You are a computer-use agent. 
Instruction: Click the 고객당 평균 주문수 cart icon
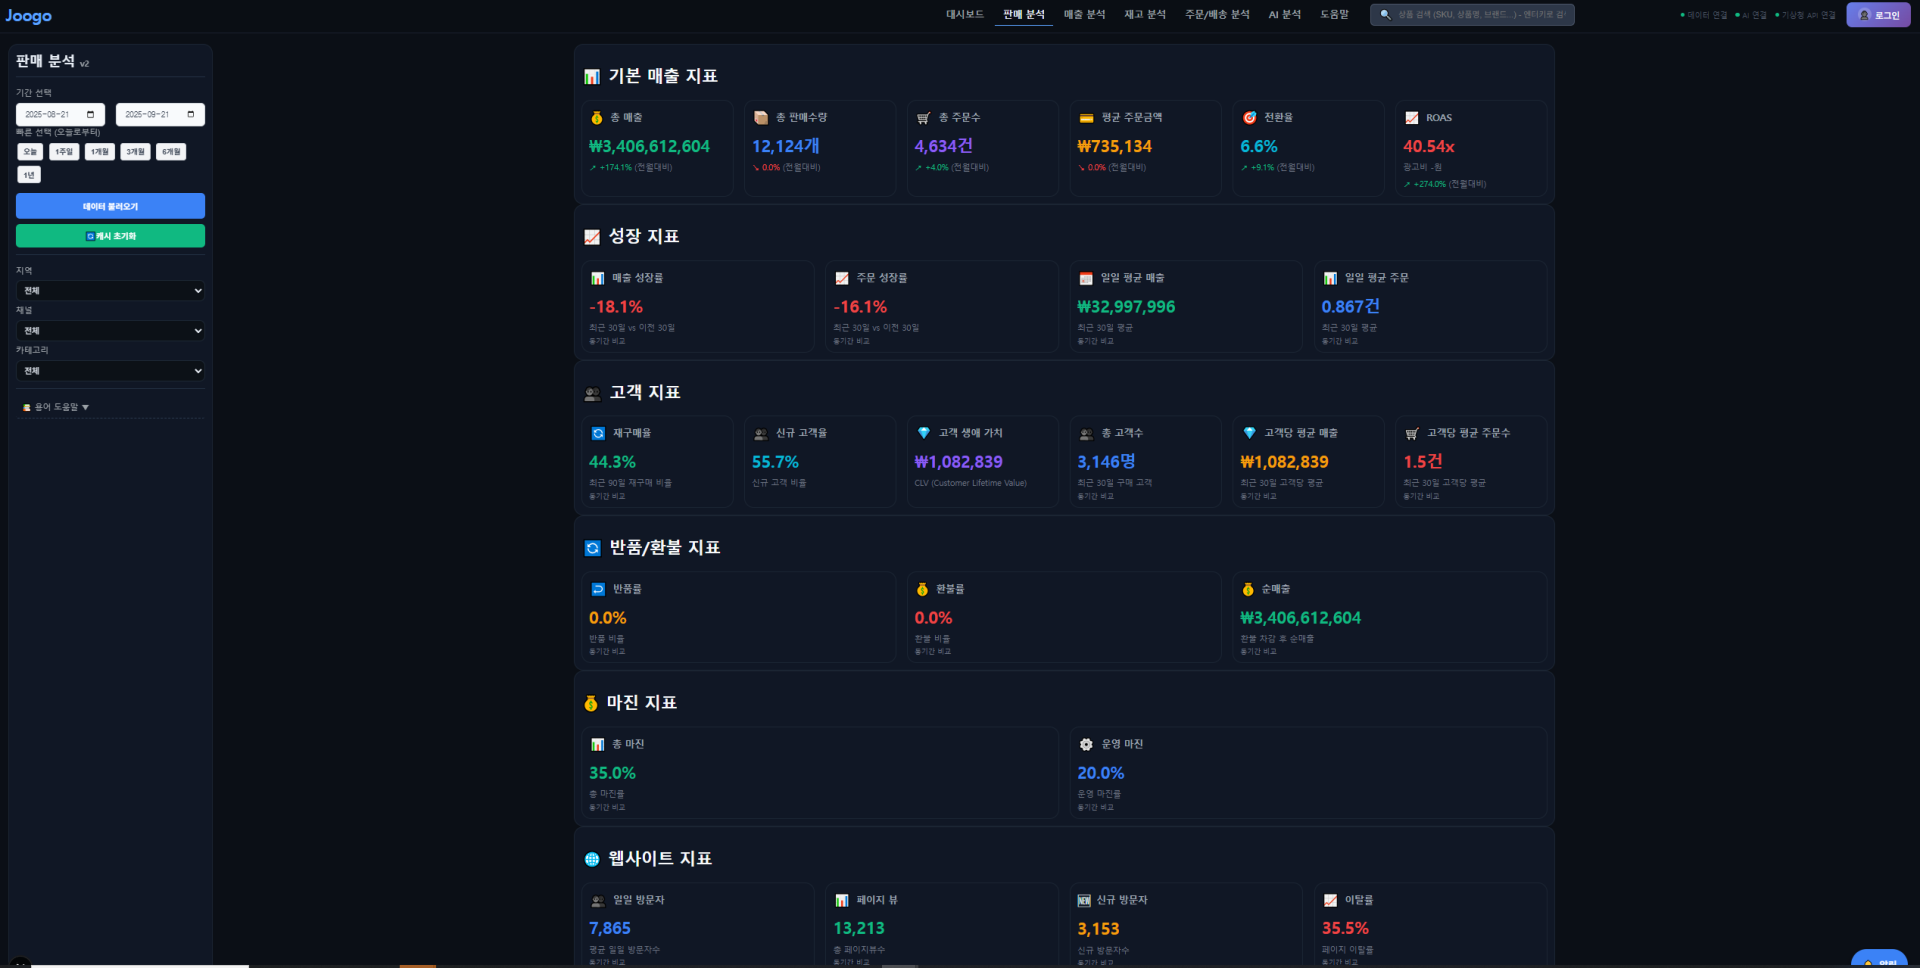pos(1412,433)
